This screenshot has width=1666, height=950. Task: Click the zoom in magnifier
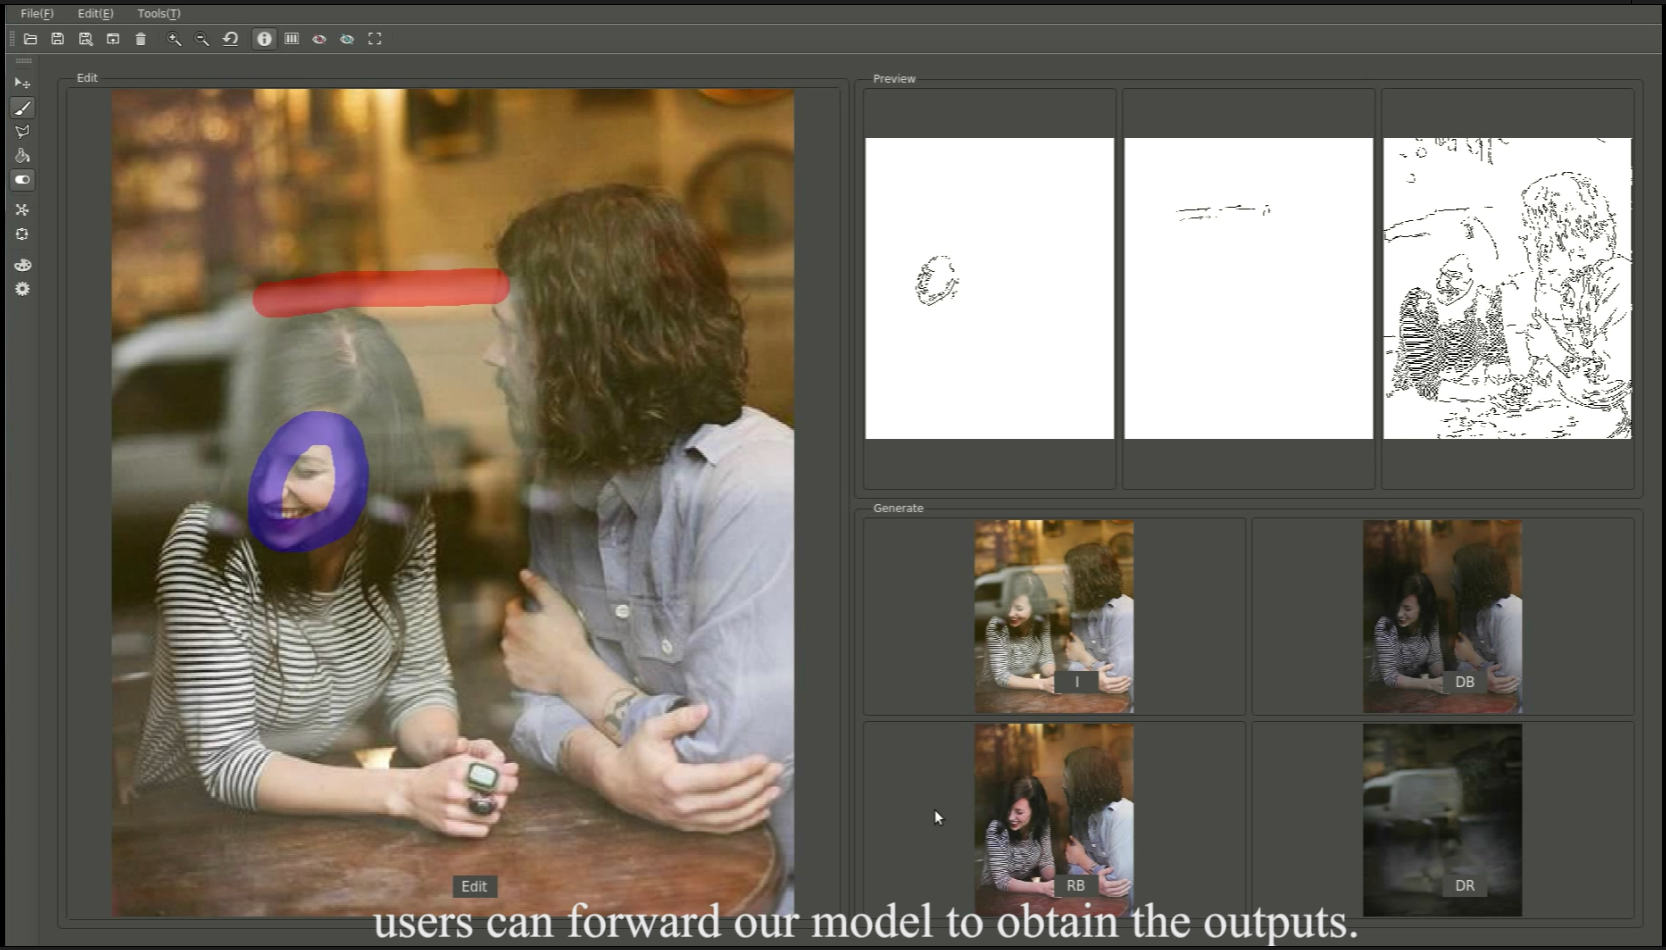(175, 39)
